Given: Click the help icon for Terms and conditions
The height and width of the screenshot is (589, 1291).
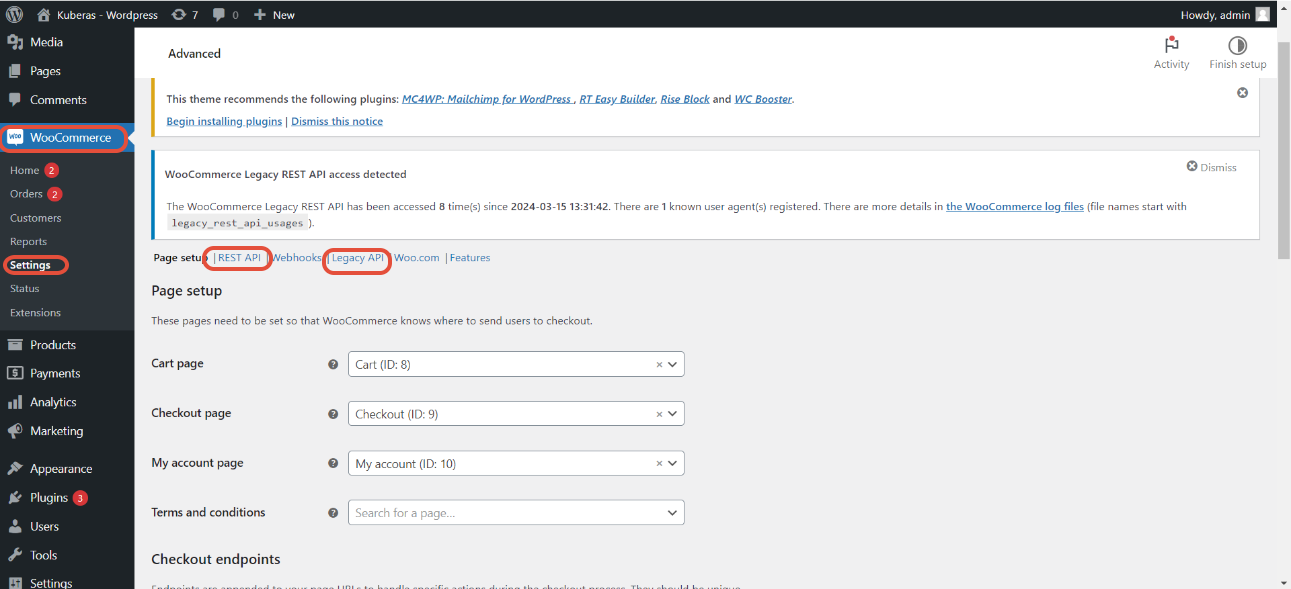Looking at the screenshot, I should click(x=333, y=513).
